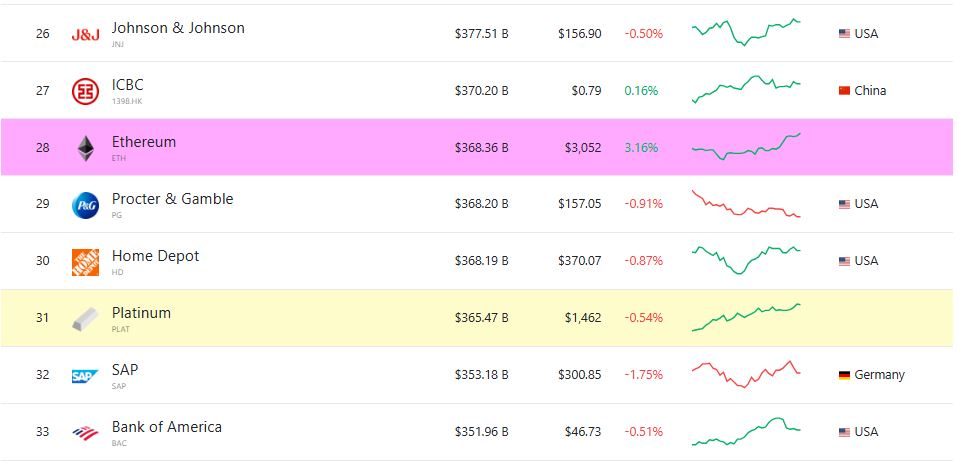Click the Home Depot orange logo

(x=86, y=262)
